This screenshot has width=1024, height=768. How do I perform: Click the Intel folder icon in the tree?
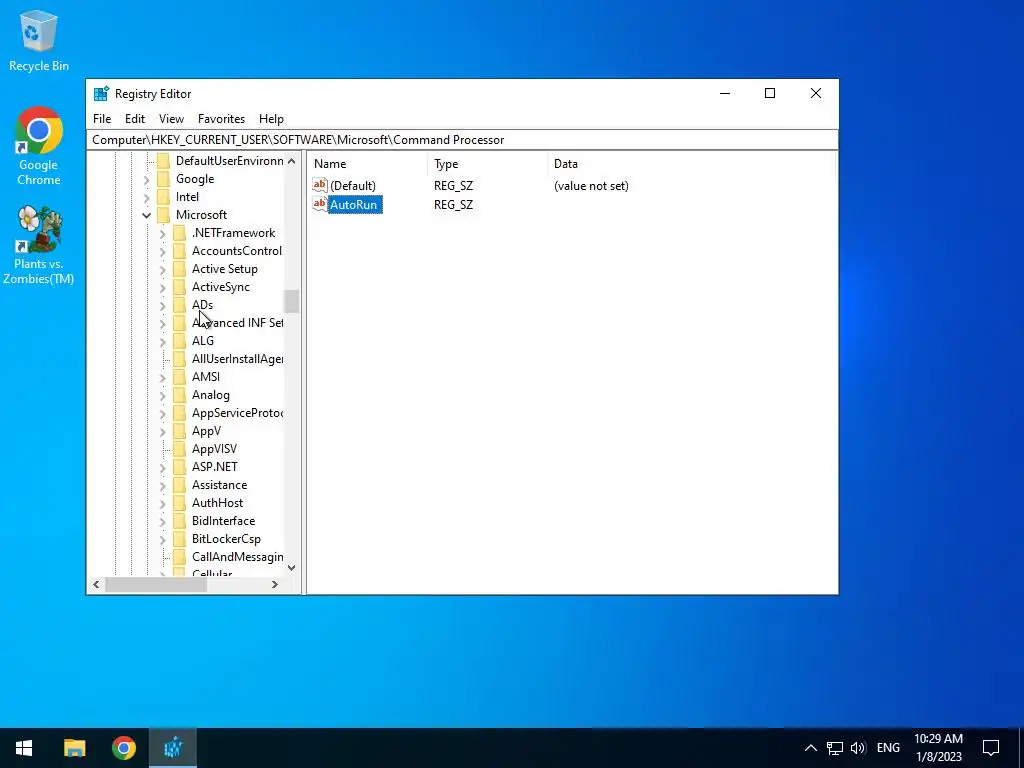point(164,197)
